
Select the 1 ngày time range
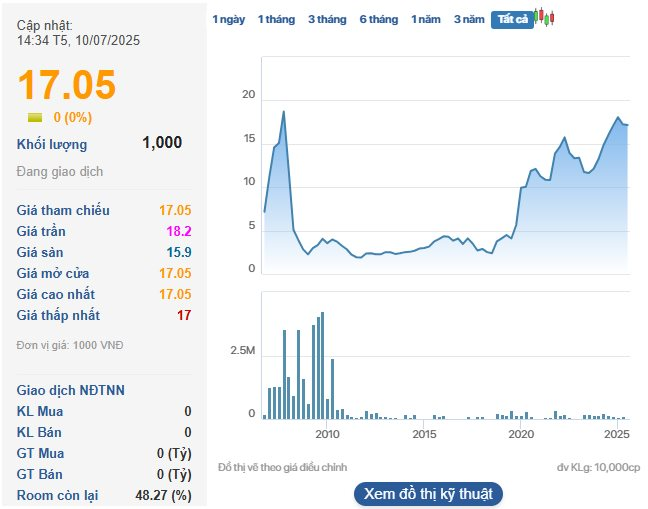(227, 20)
